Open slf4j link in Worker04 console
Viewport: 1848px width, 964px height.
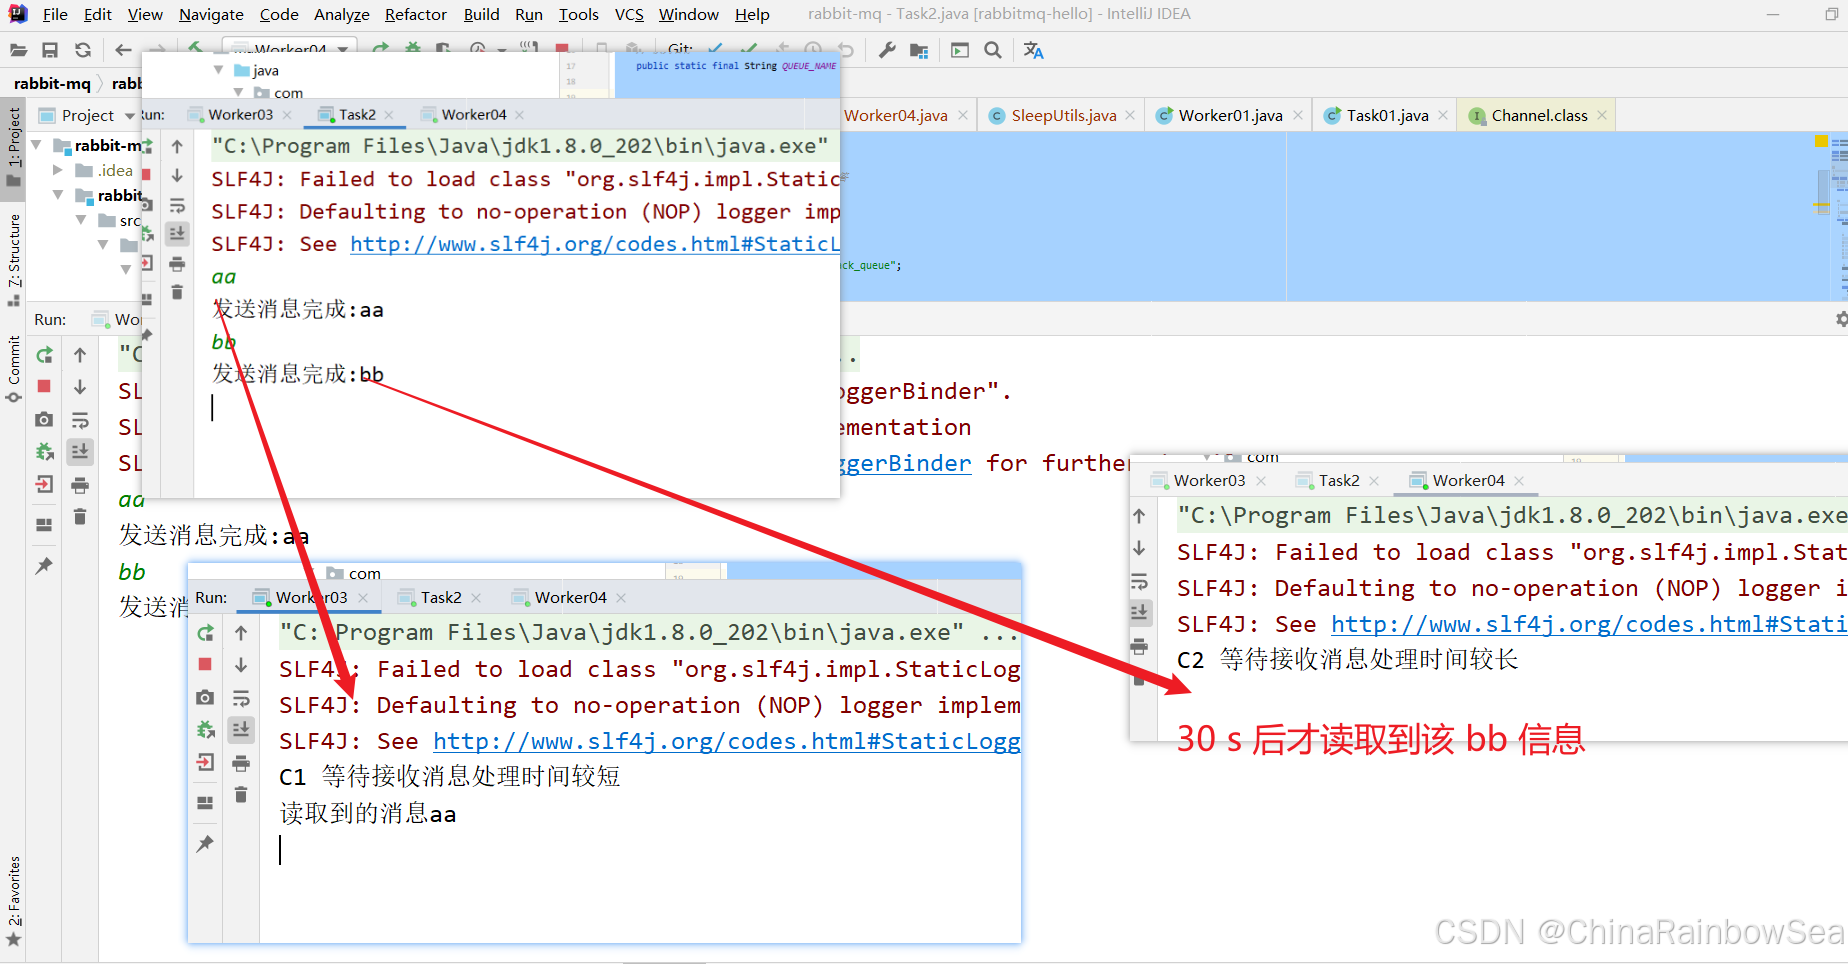1588,624
